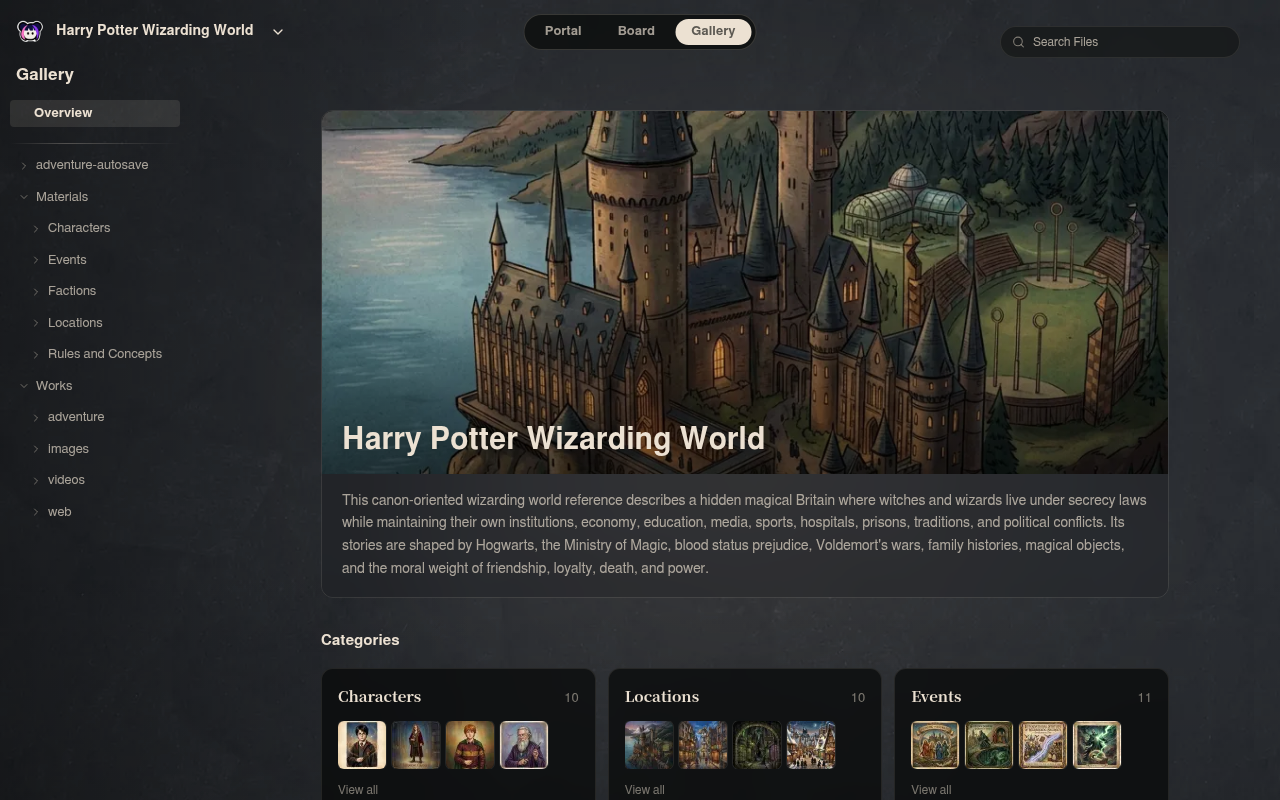Select the Gallery tab

713,31
